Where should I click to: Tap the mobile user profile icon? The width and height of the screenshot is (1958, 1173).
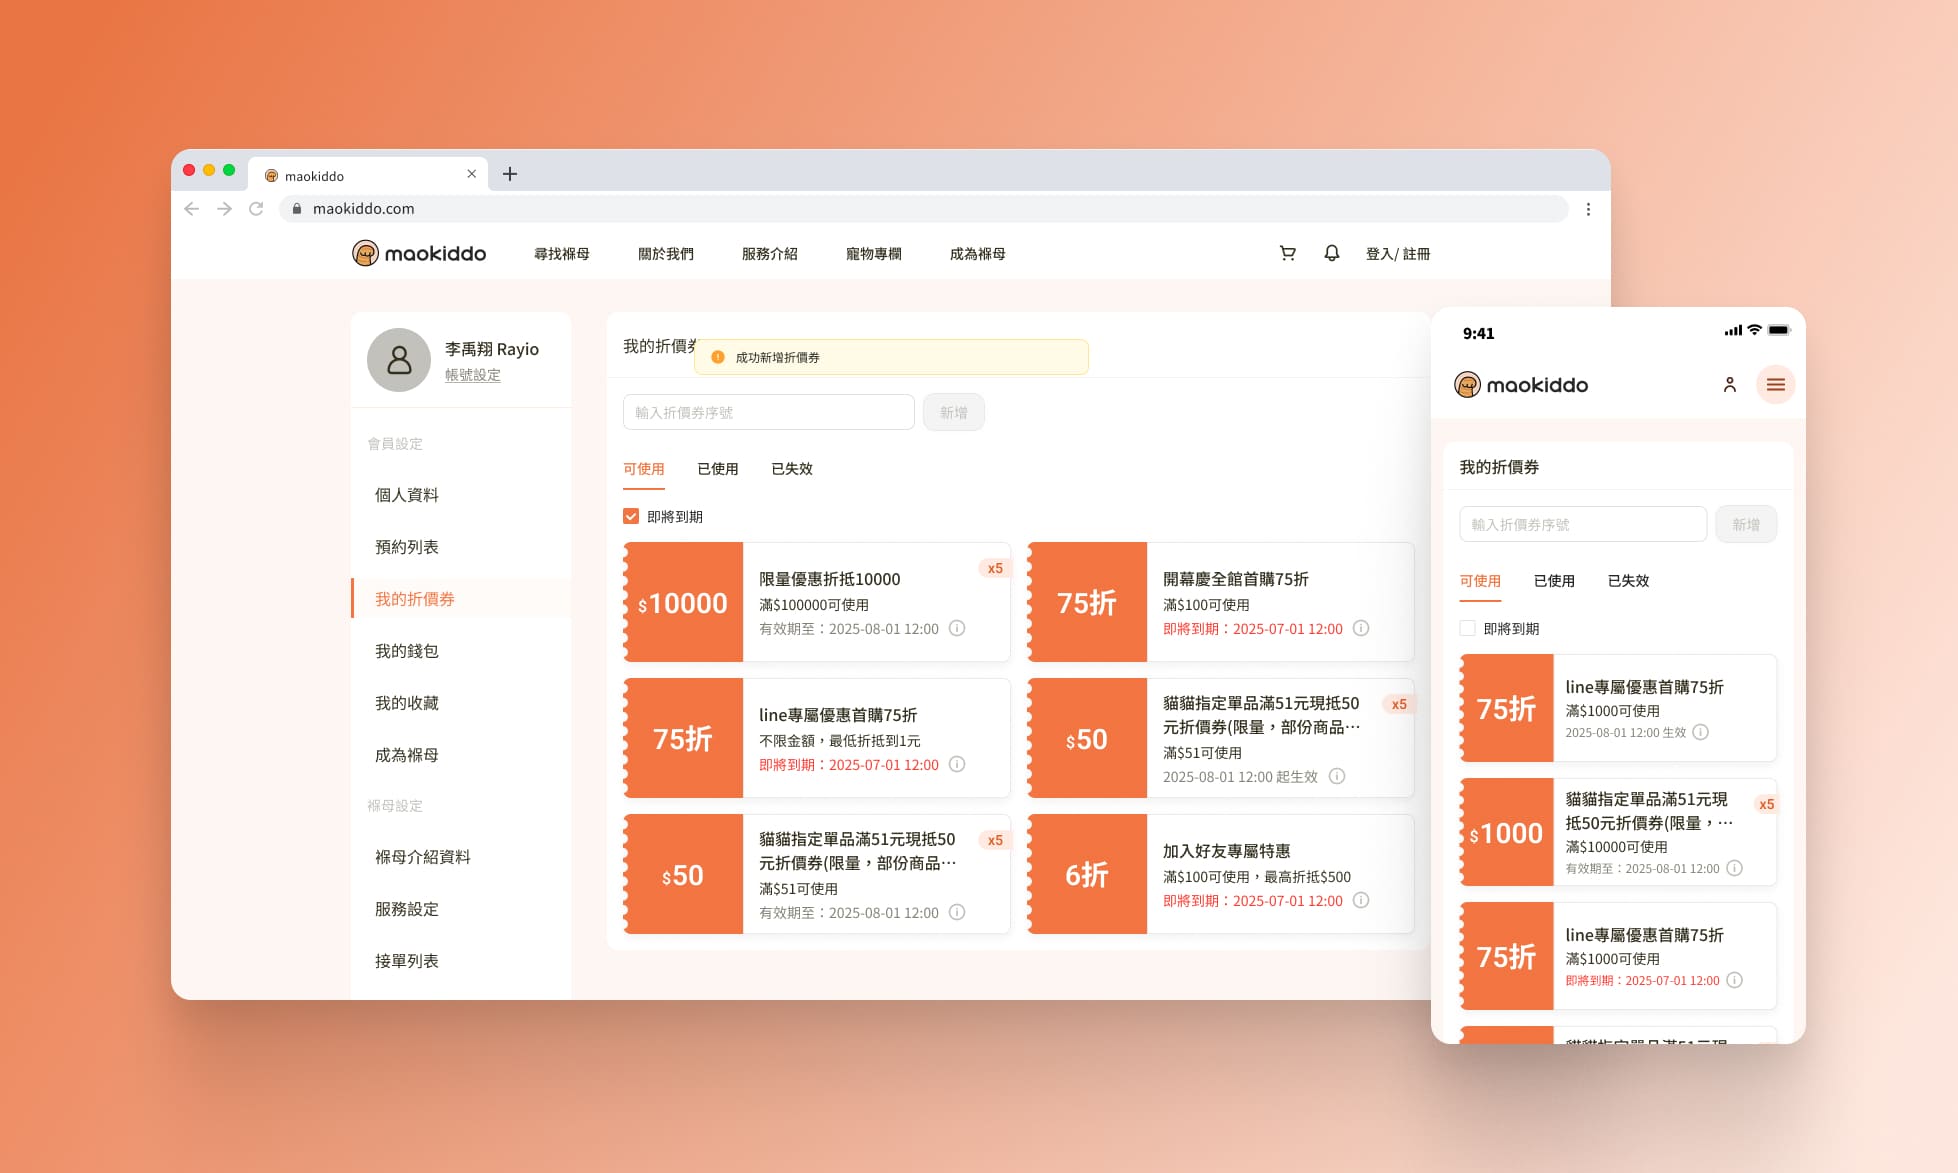pos(1729,384)
